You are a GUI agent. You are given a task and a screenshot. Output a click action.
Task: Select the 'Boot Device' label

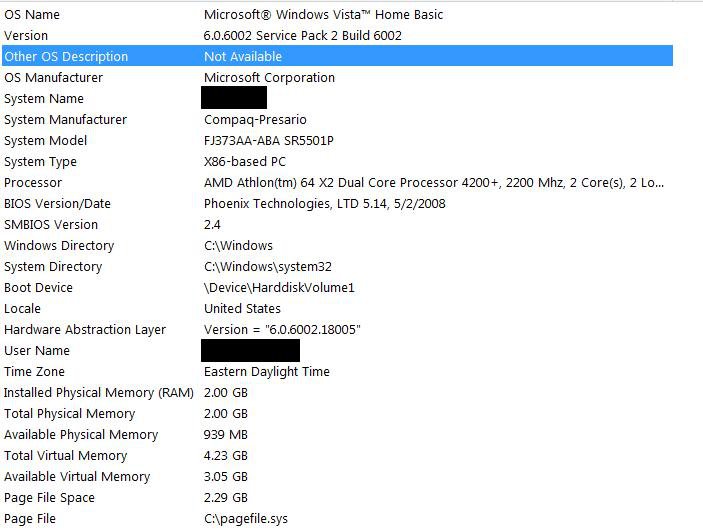38,287
